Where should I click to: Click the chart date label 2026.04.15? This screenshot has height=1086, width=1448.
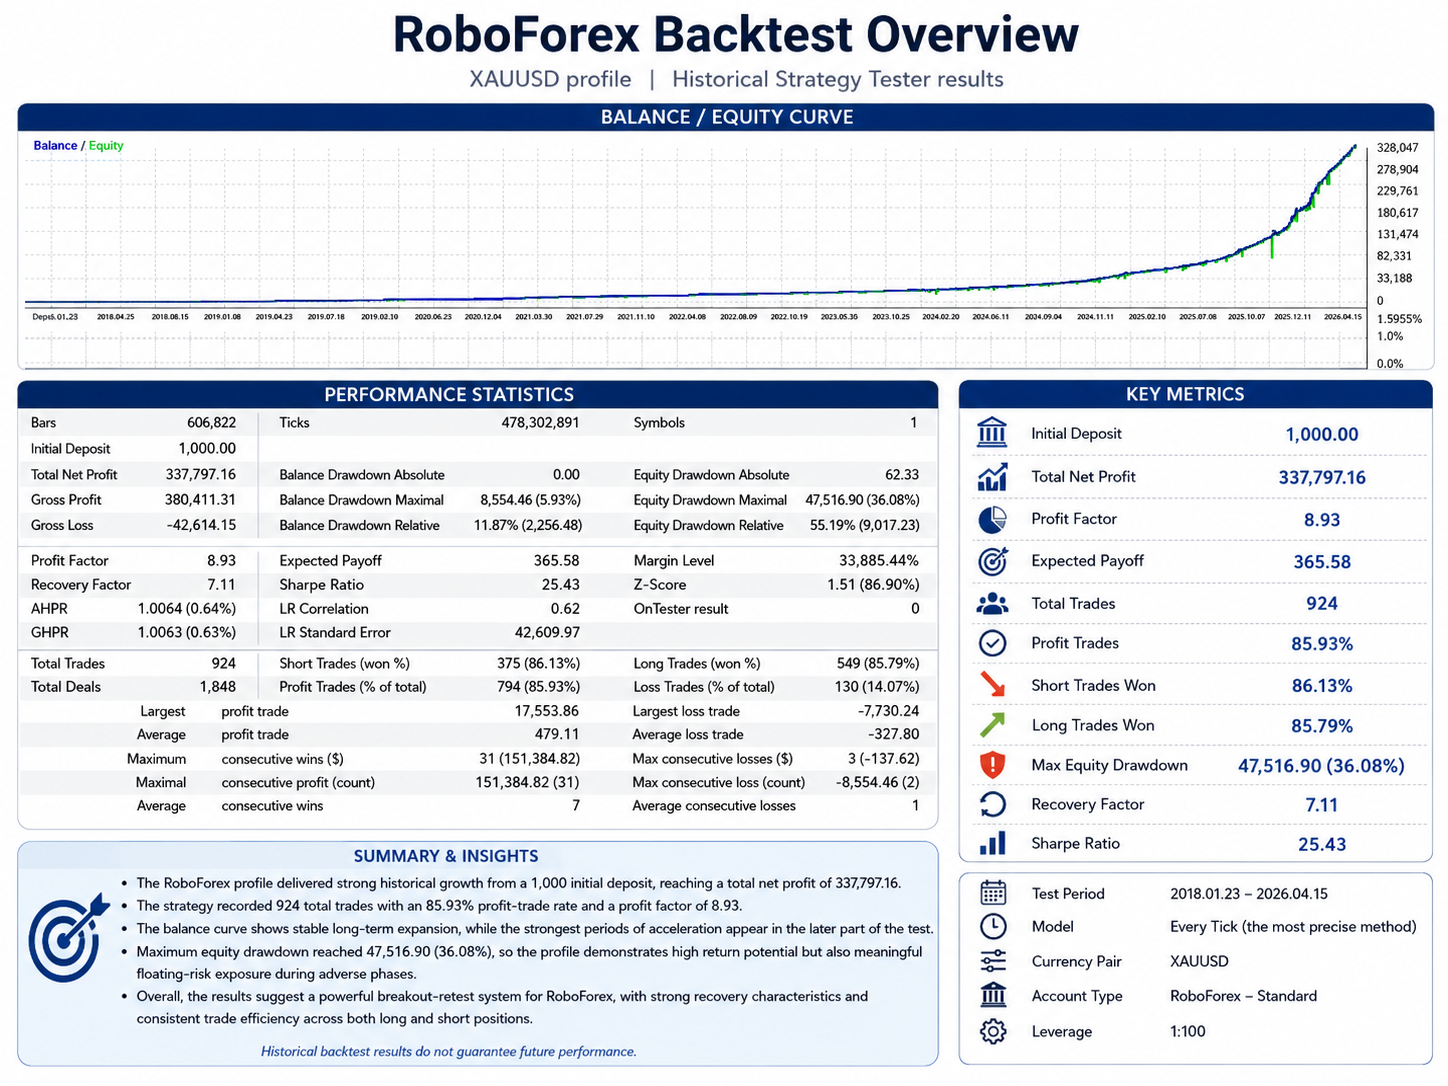[1343, 317]
